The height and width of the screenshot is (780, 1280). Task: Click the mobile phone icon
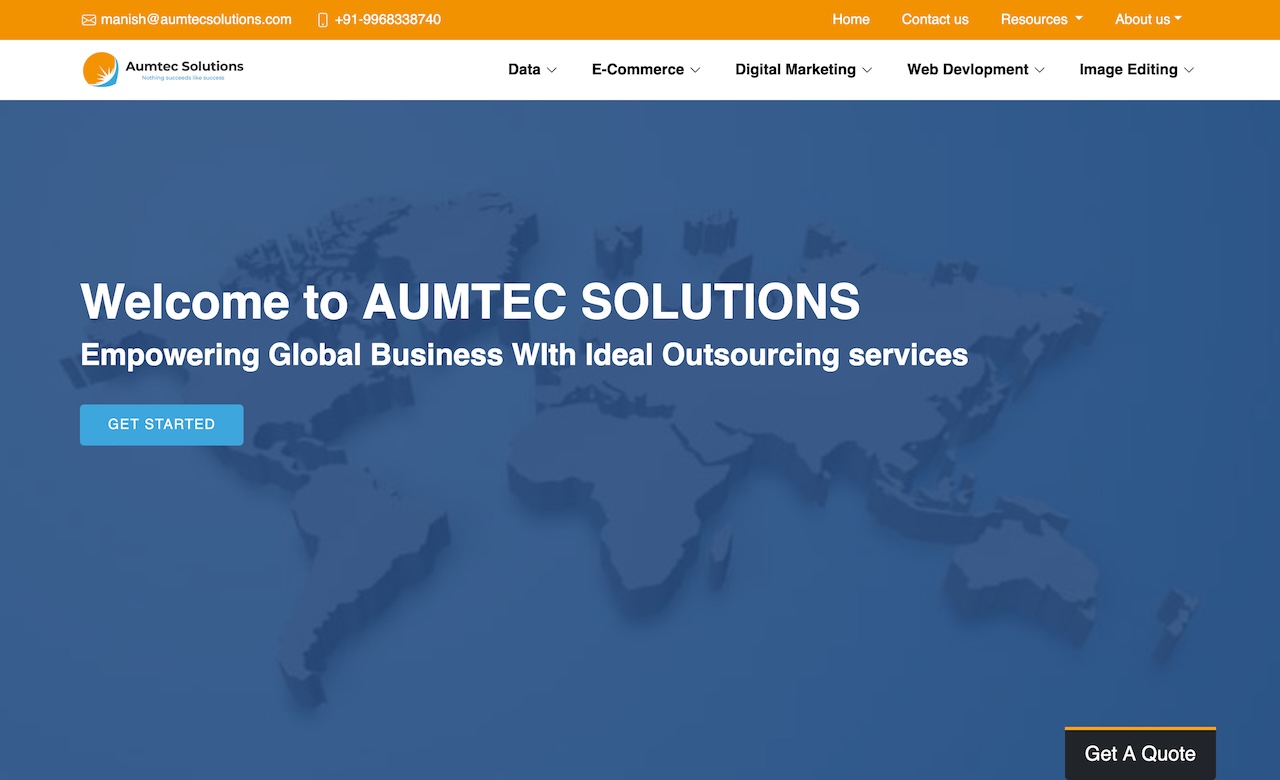click(x=323, y=20)
